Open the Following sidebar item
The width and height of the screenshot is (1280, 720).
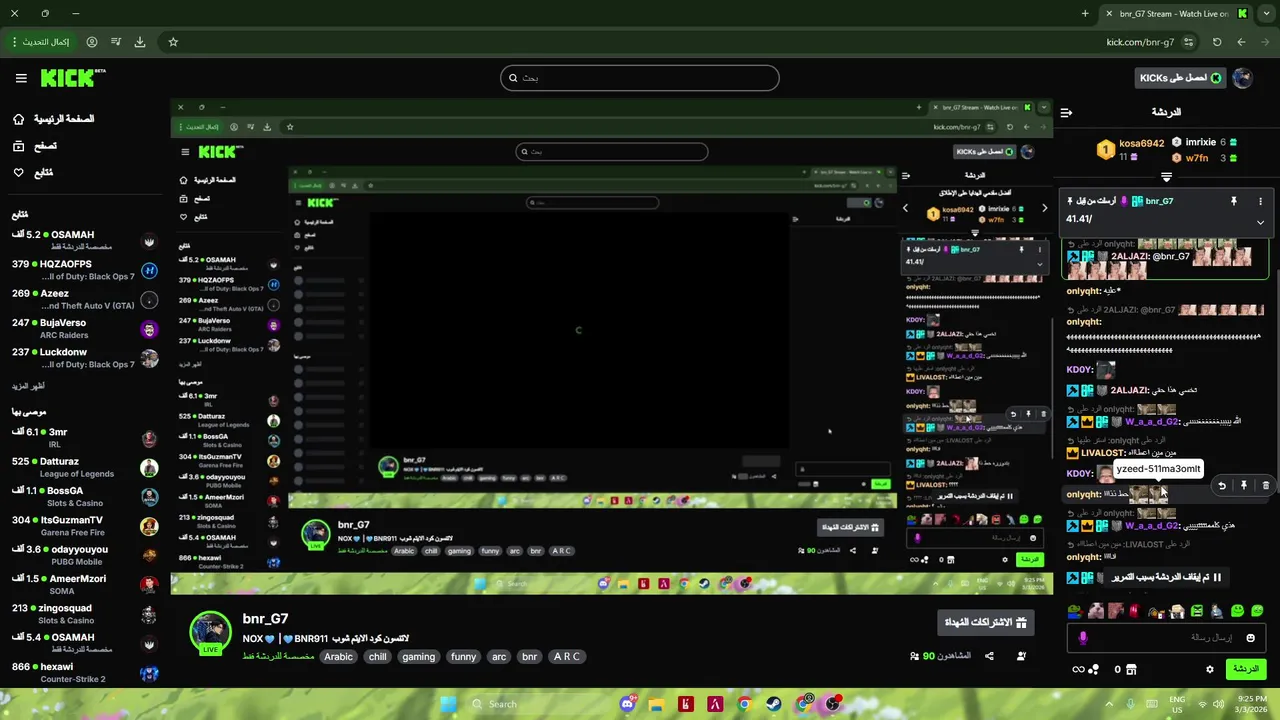point(33,173)
